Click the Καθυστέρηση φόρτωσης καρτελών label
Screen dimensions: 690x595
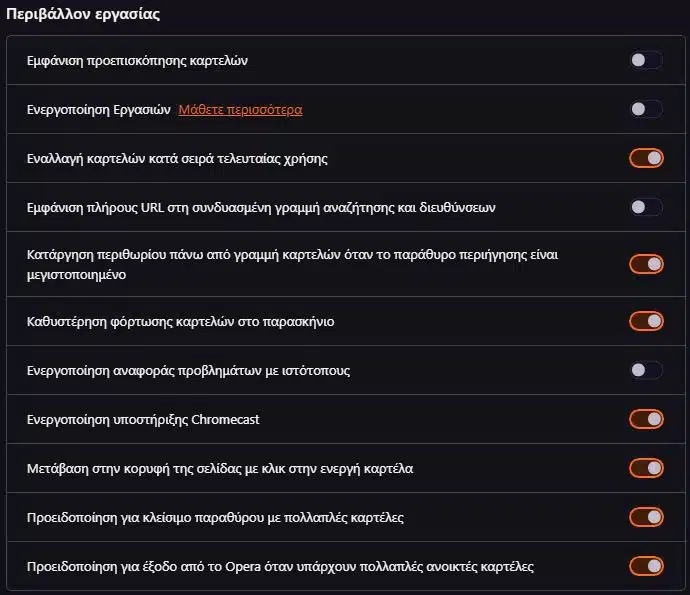click(x=180, y=322)
